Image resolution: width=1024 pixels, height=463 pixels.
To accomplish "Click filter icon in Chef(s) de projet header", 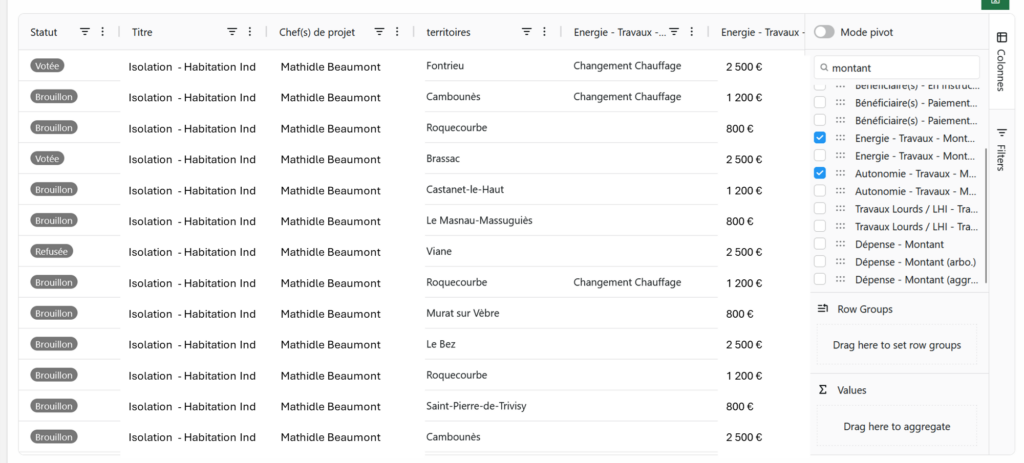I will click(379, 32).
